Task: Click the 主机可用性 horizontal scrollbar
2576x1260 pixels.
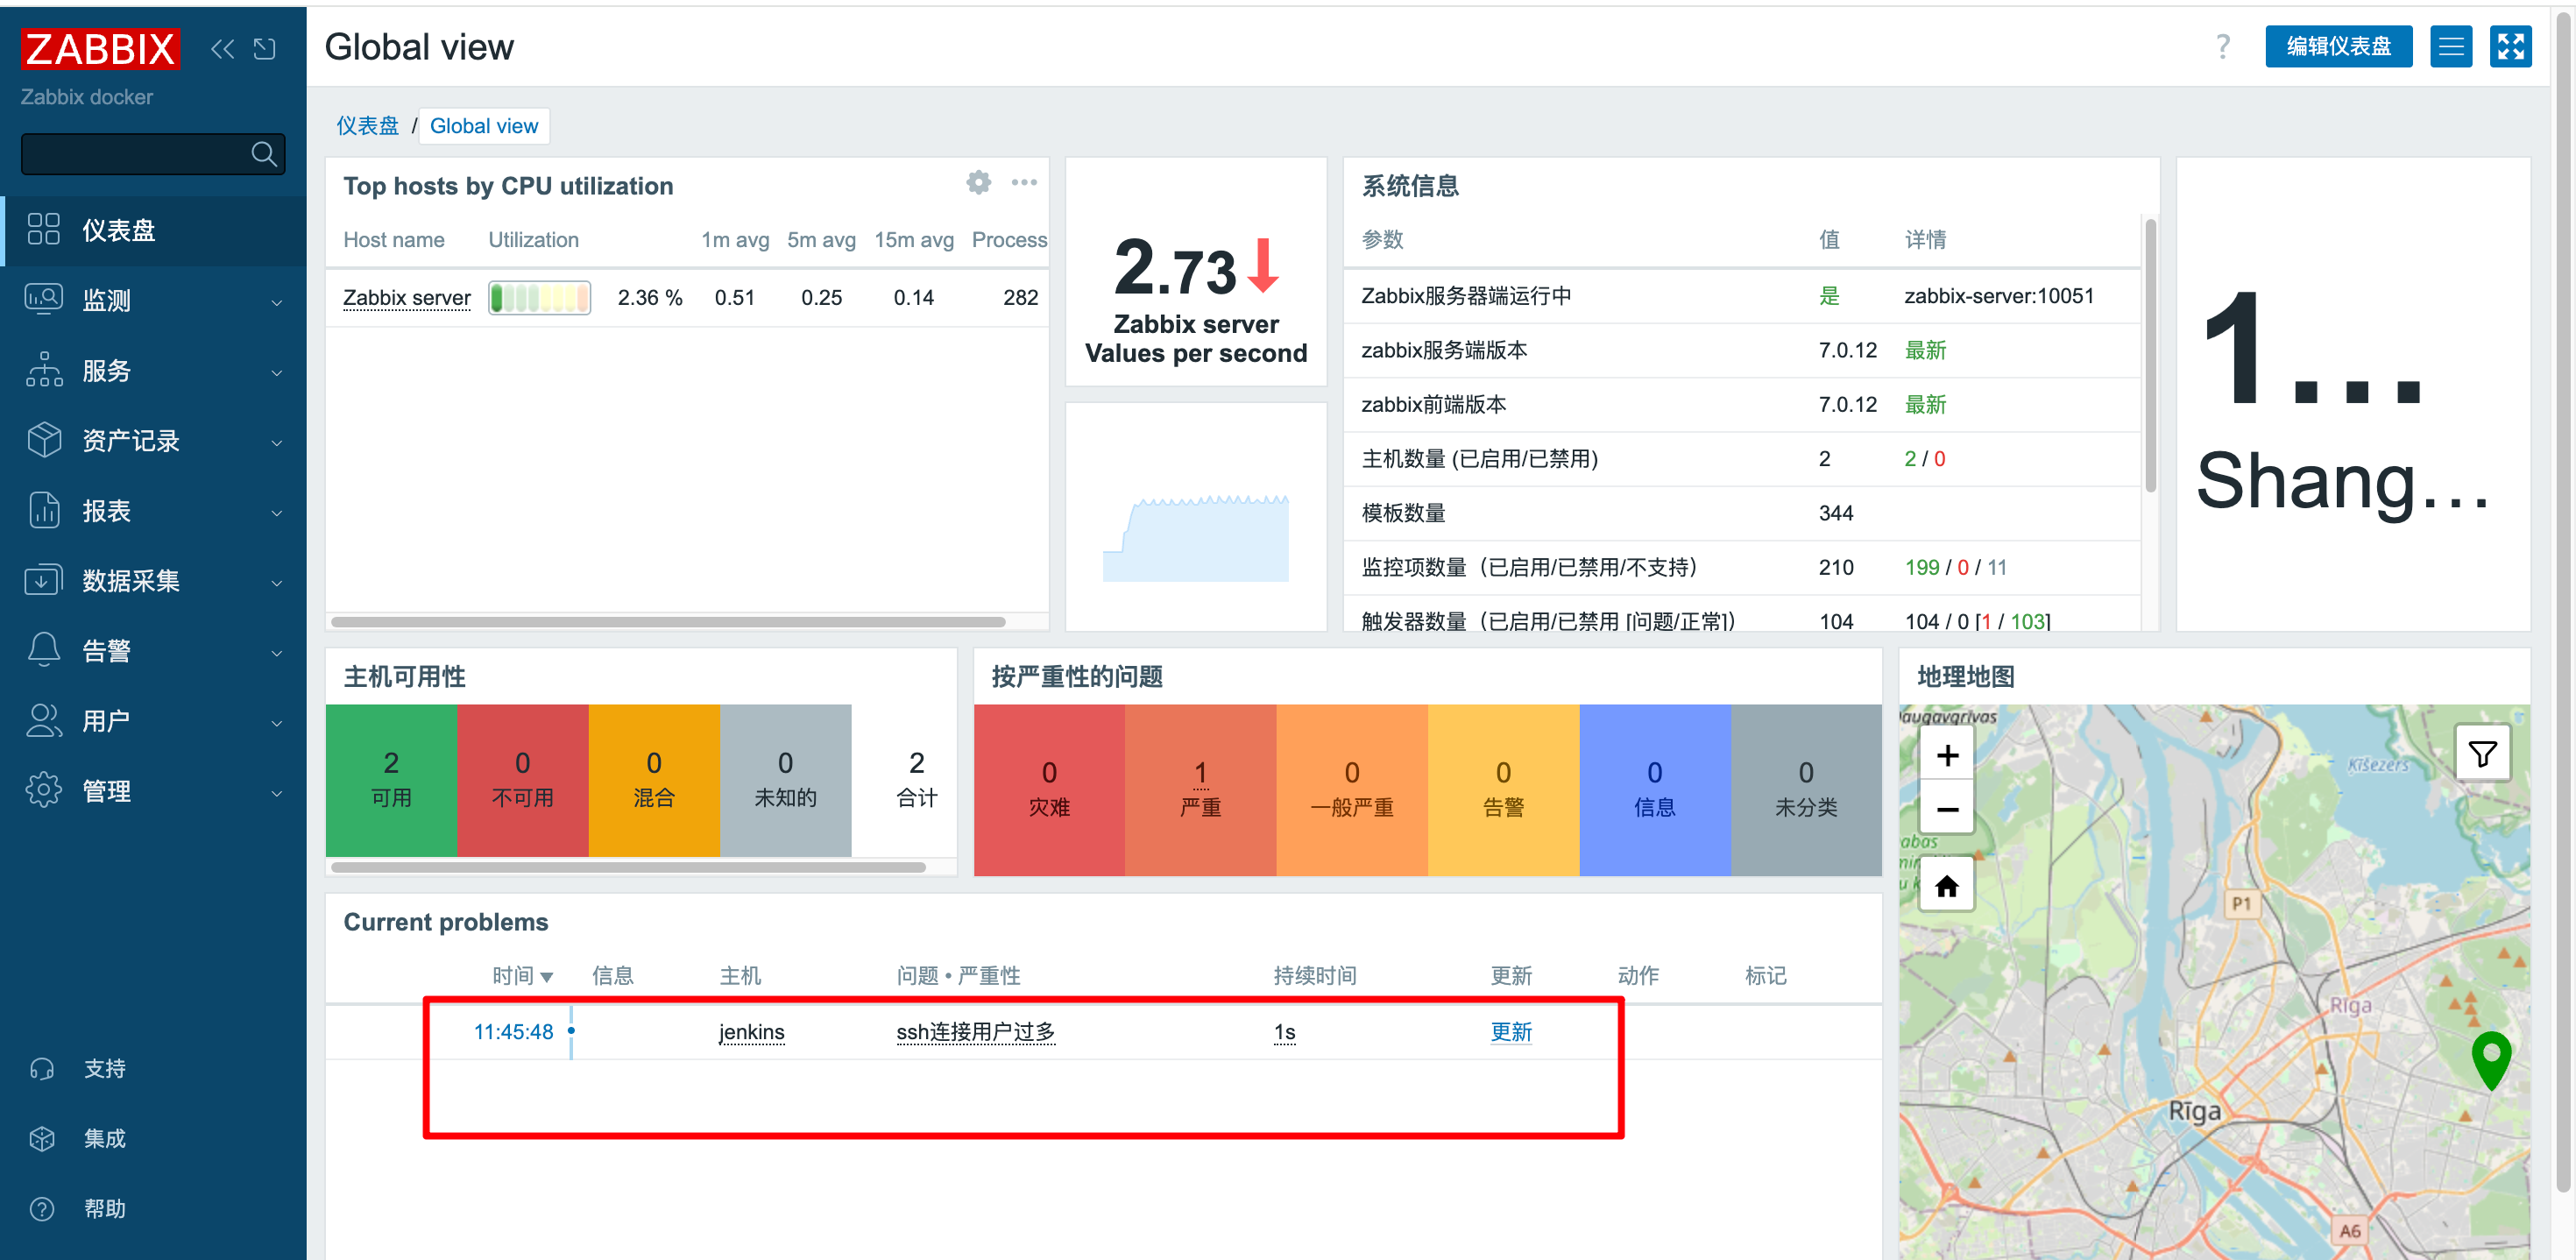Action: pos(628,867)
